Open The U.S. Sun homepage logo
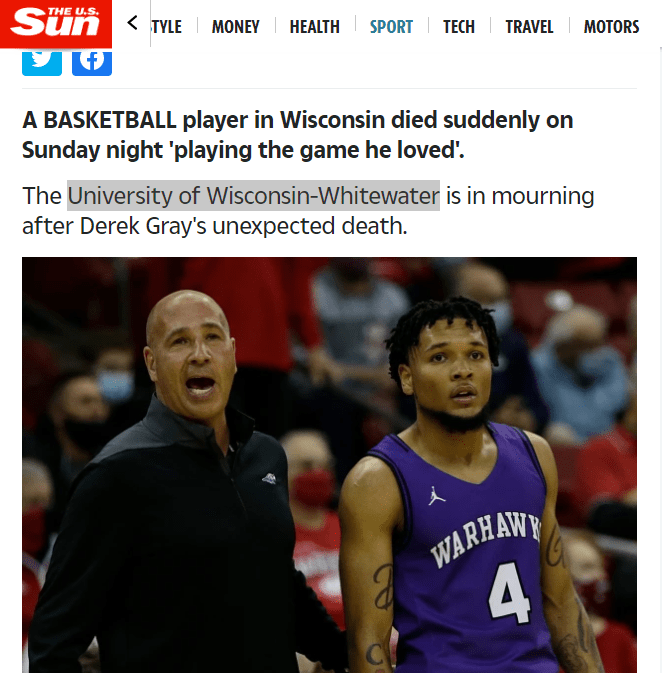 [x=56, y=24]
